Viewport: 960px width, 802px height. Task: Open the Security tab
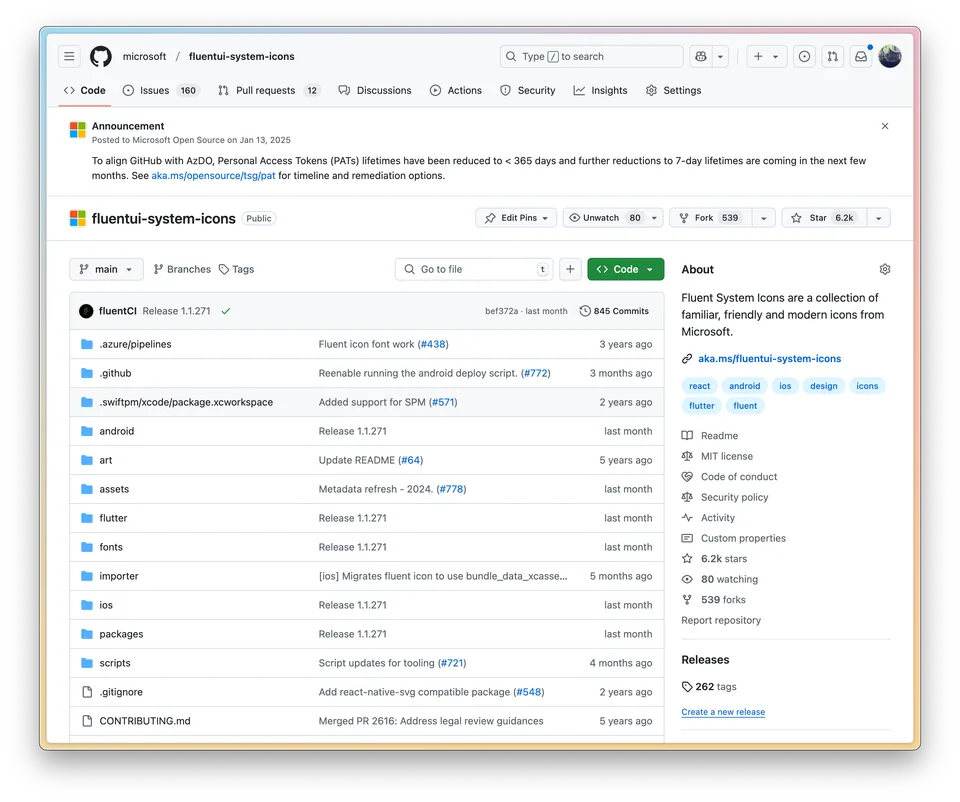click(x=528, y=91)
